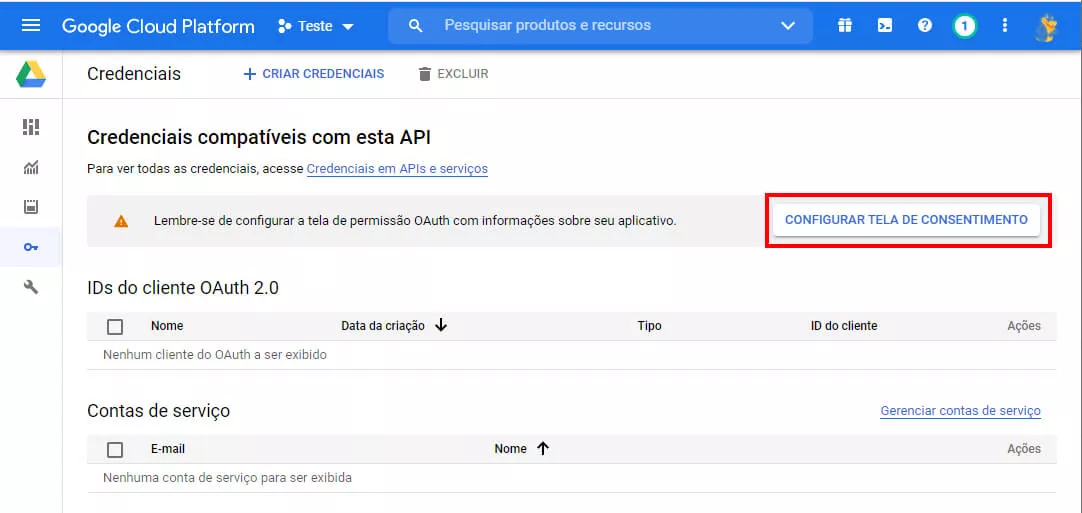Activate the Cloud Shell terminal icon
Image resolution: width=1082 pixels, height=513 pixels.
[x=885, y=26]
